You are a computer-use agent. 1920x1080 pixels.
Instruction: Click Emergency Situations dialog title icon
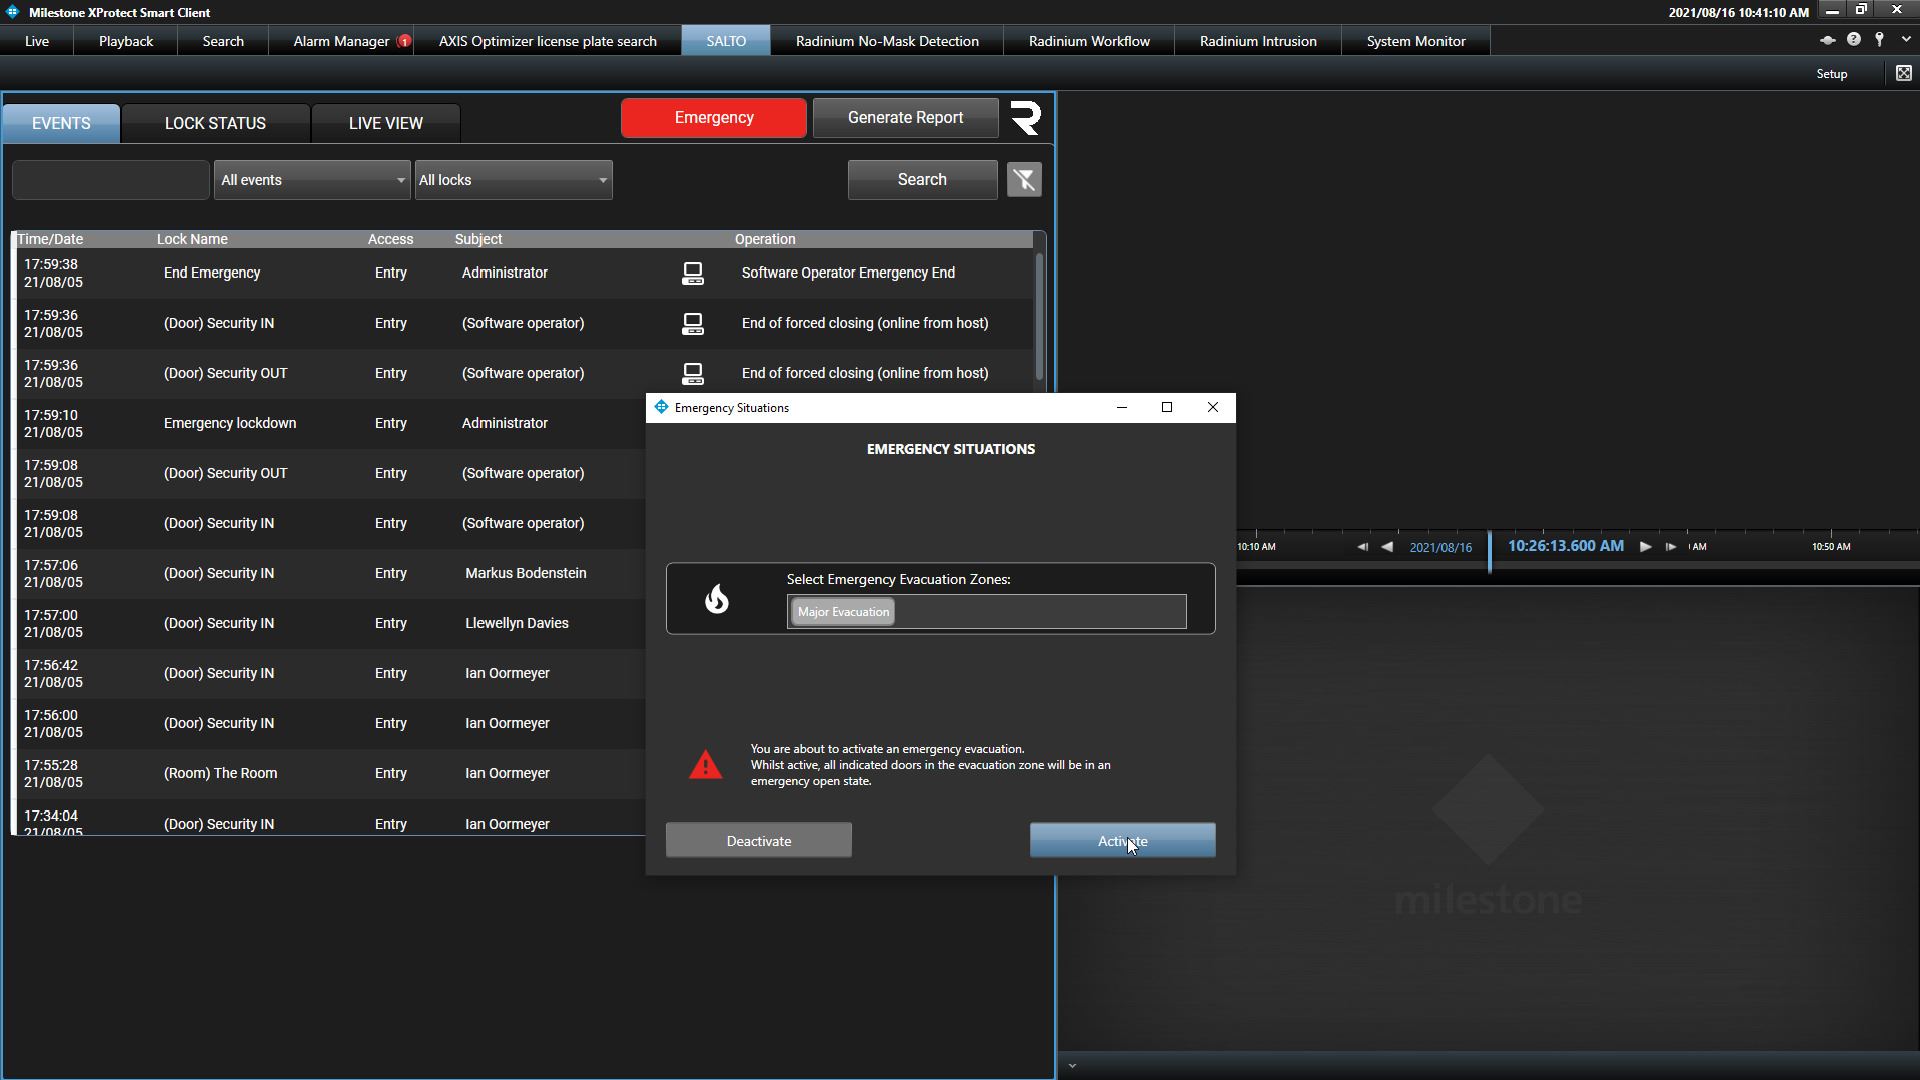[x=661, y=407]
